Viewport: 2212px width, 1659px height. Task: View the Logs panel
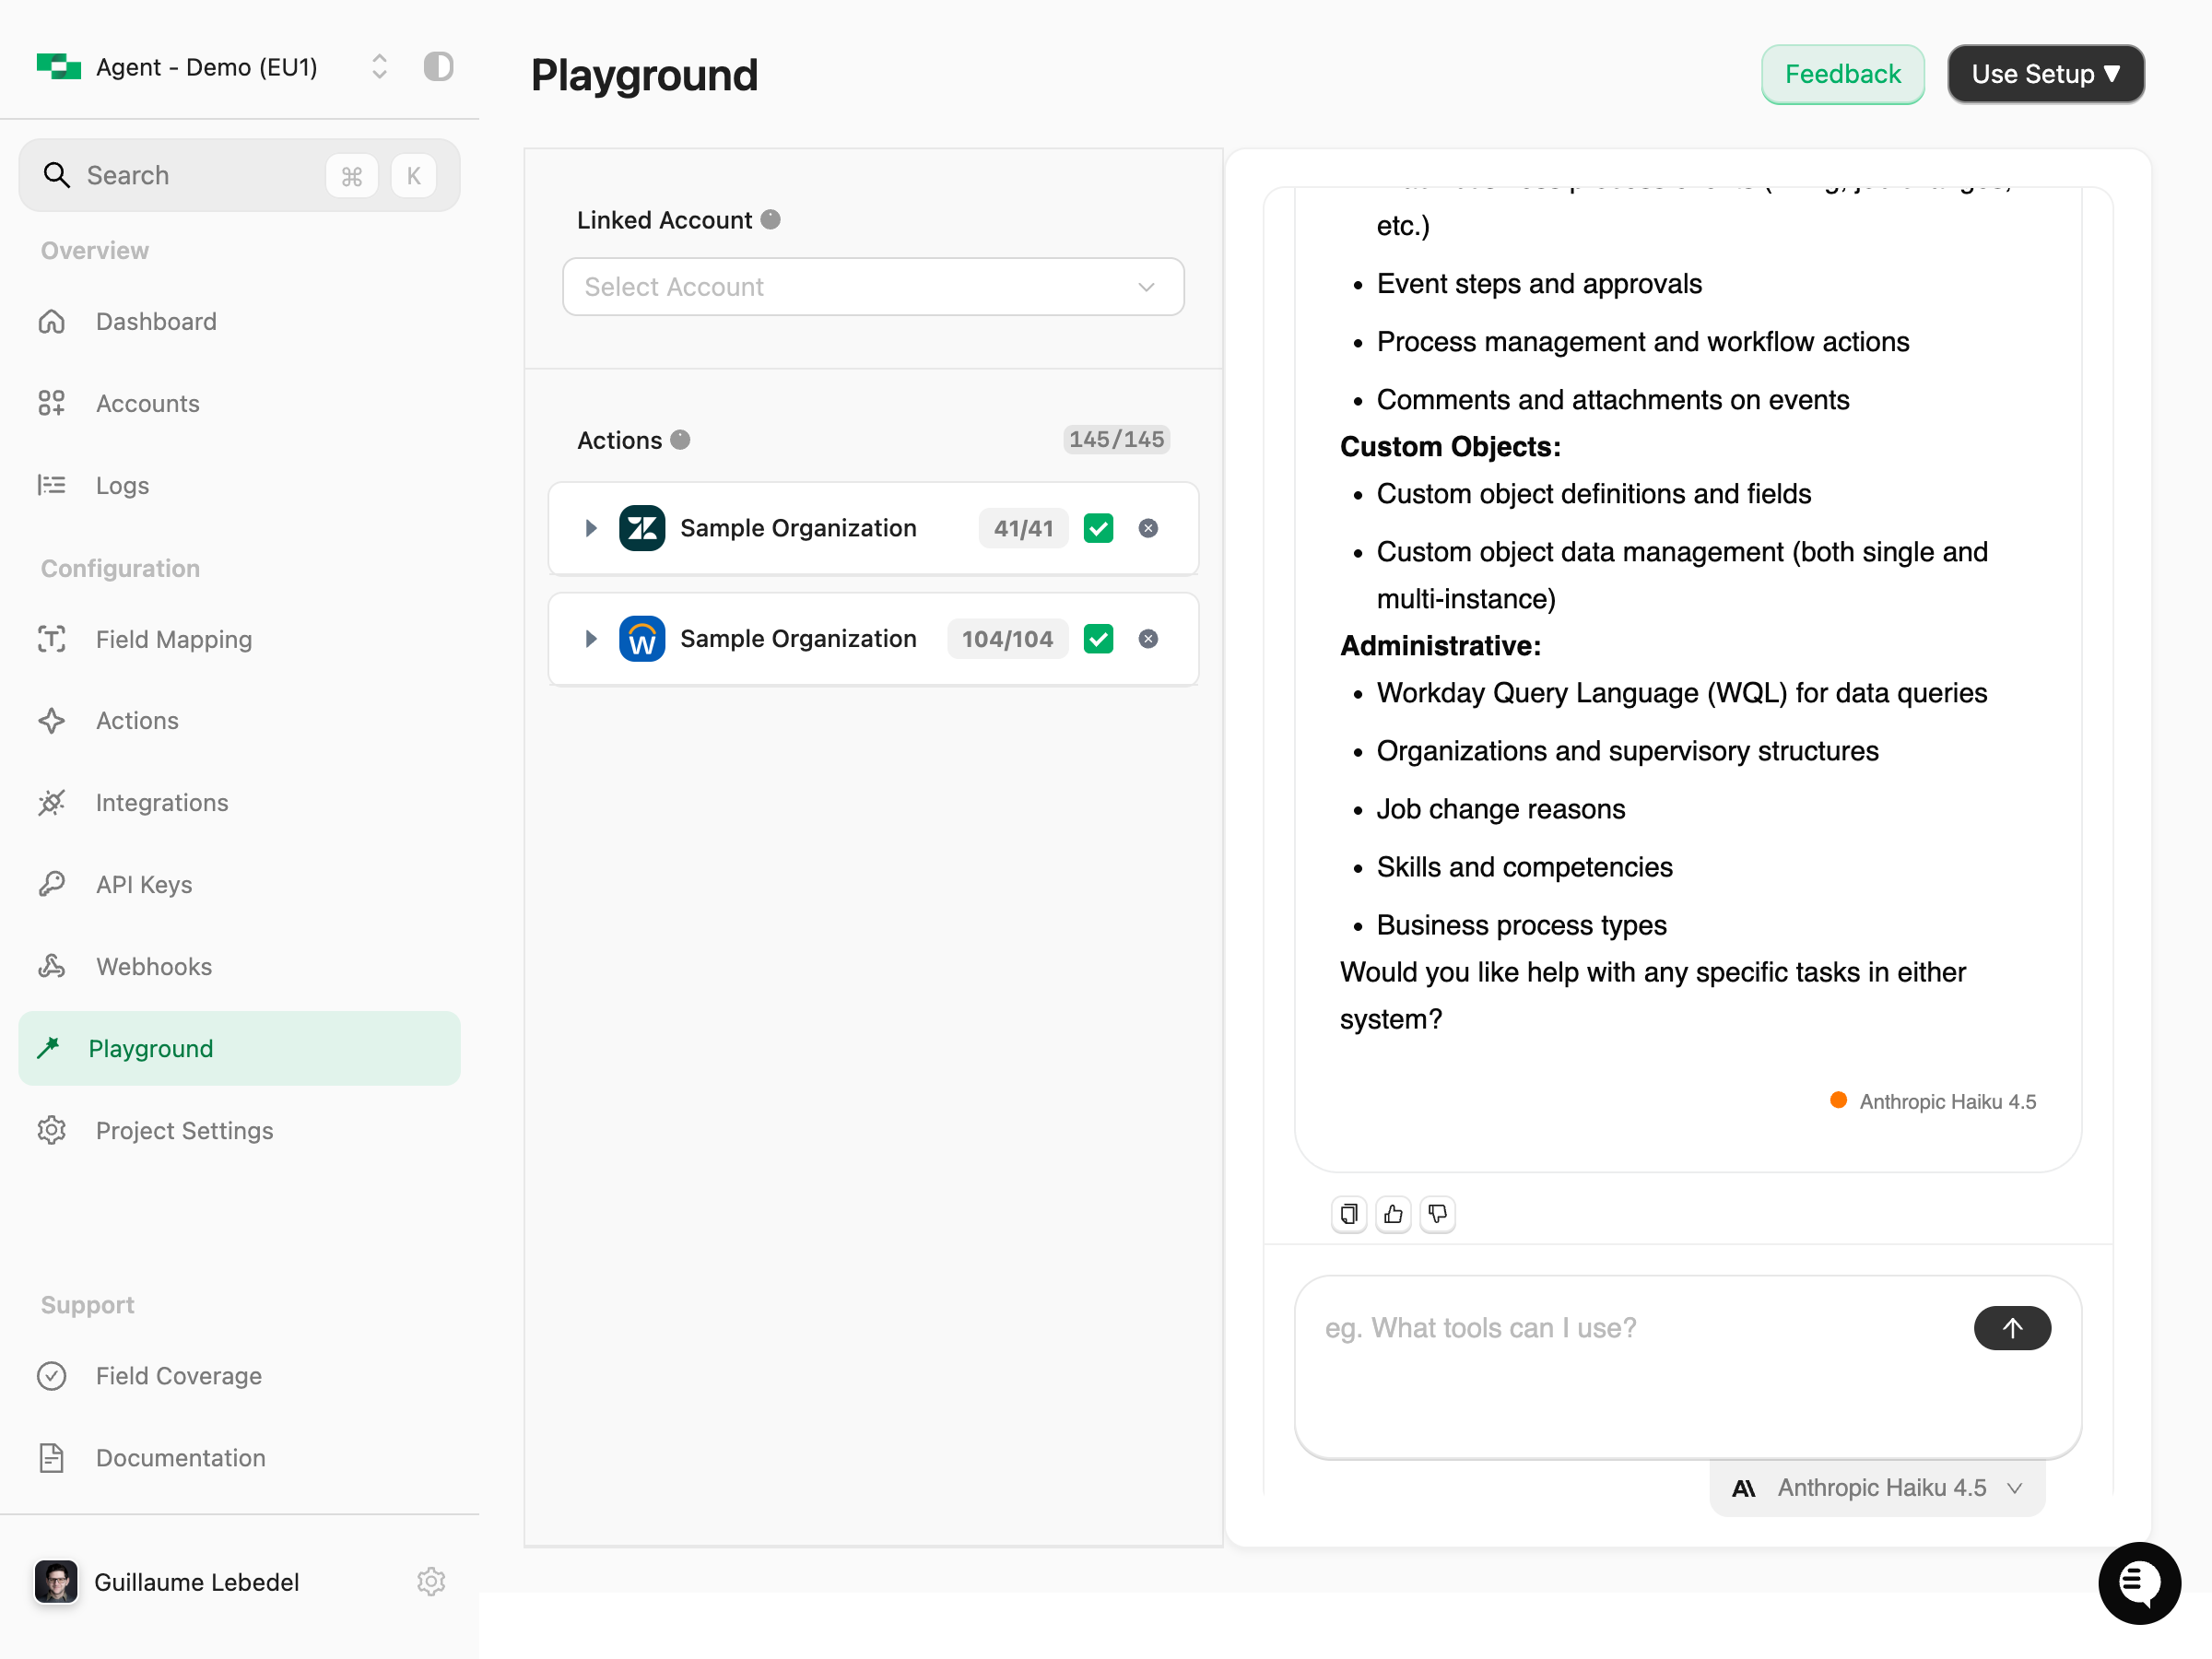(122, 485)
